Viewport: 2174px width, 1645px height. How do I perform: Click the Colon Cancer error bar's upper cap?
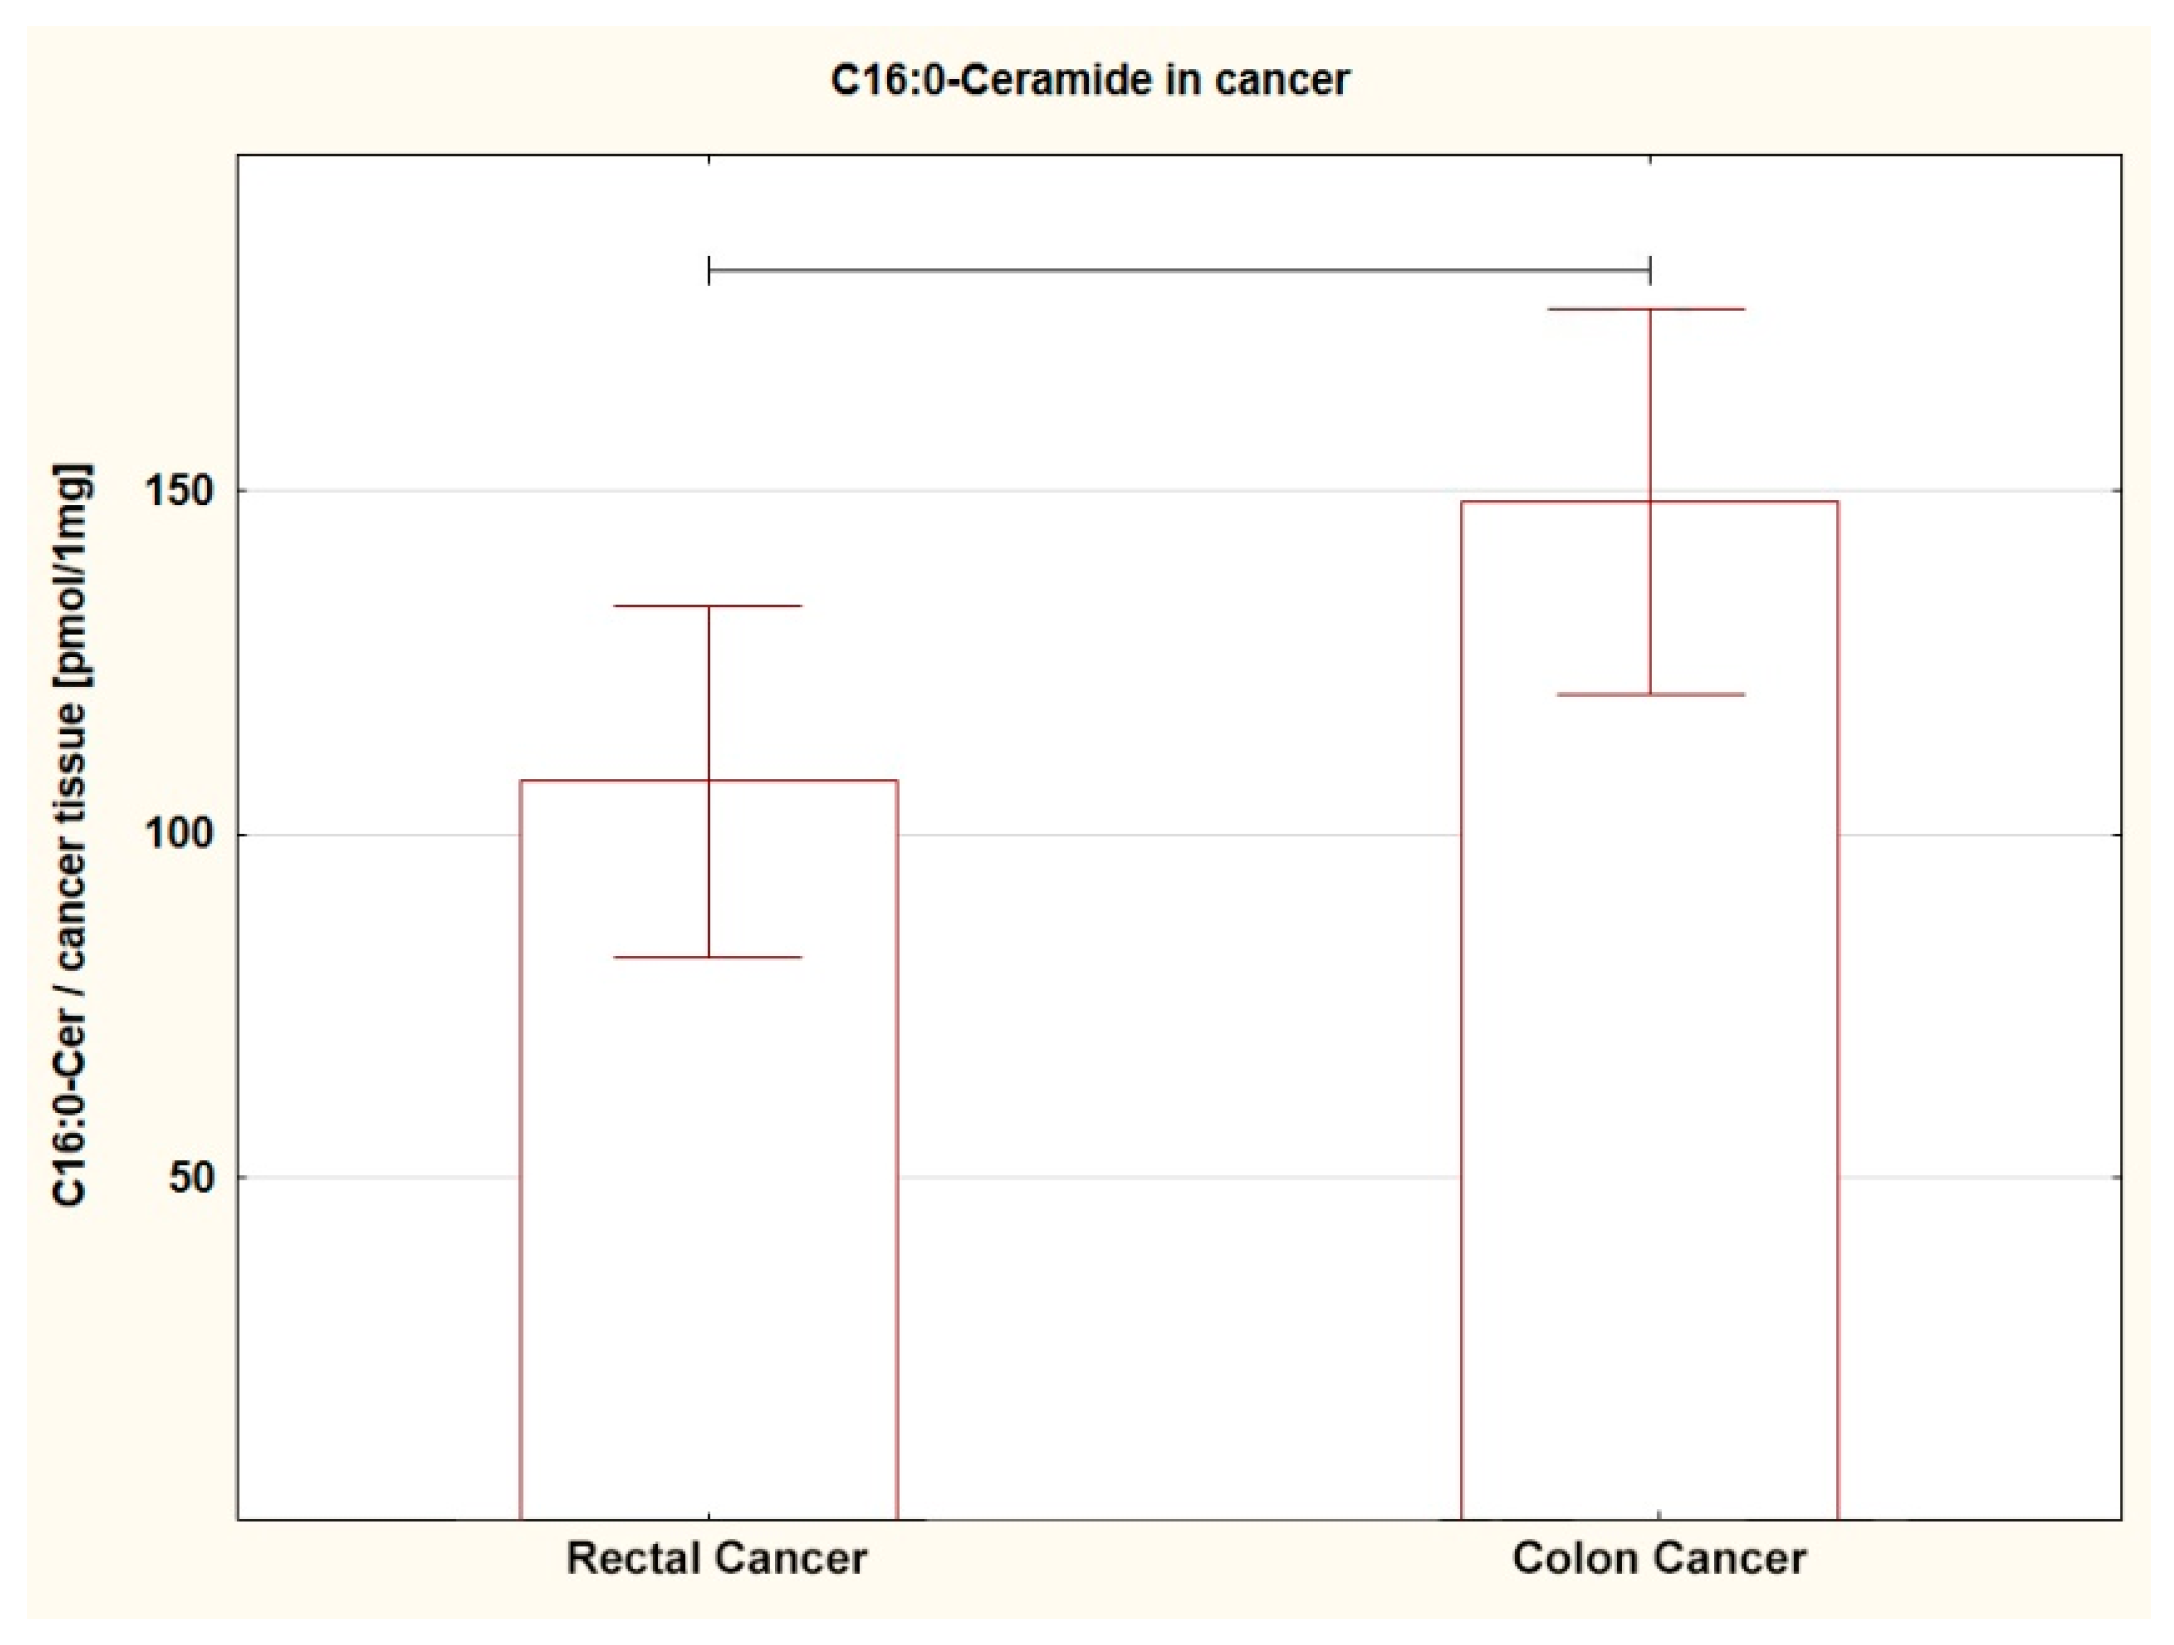point(1647,309)
